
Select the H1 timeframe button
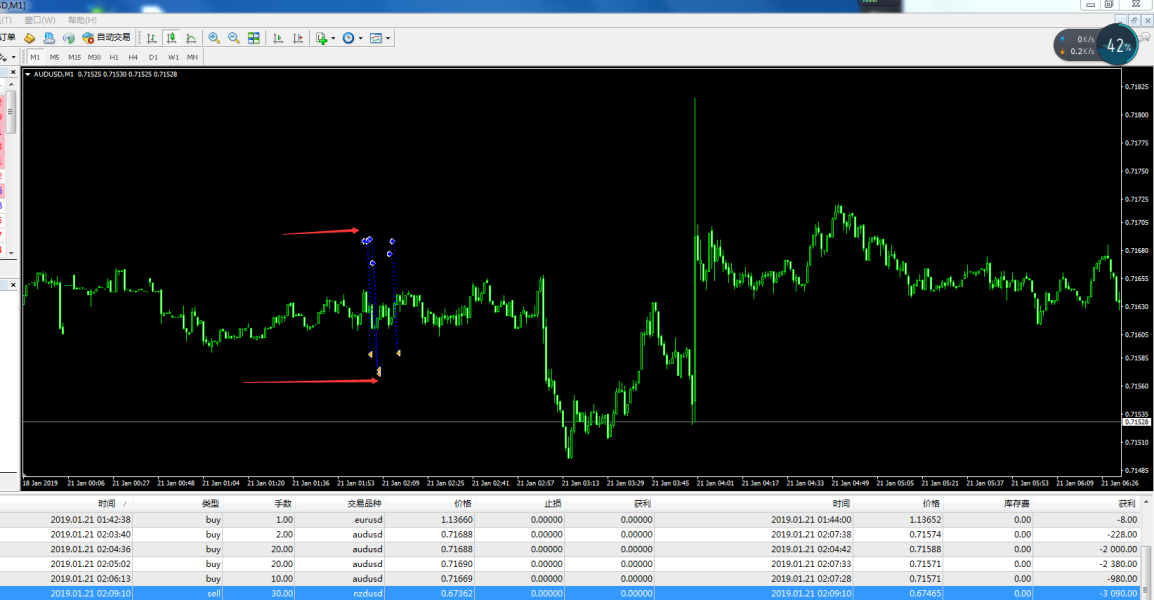click(114, 57)
